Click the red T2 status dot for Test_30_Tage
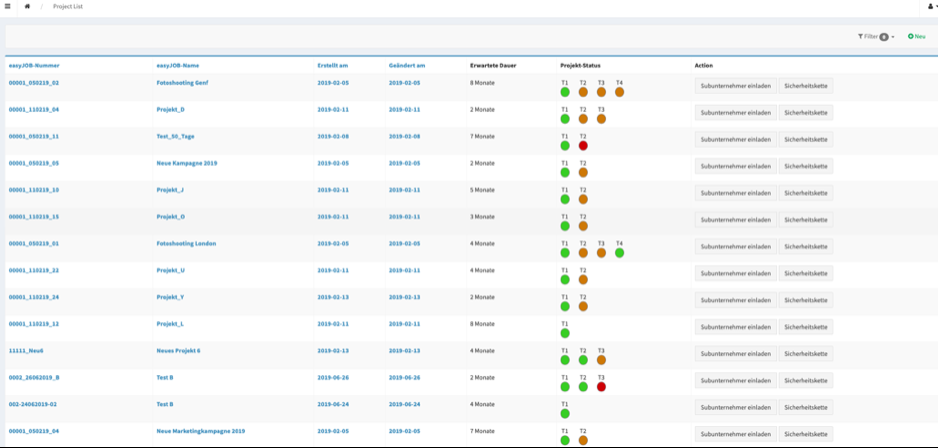 point(583,145)
